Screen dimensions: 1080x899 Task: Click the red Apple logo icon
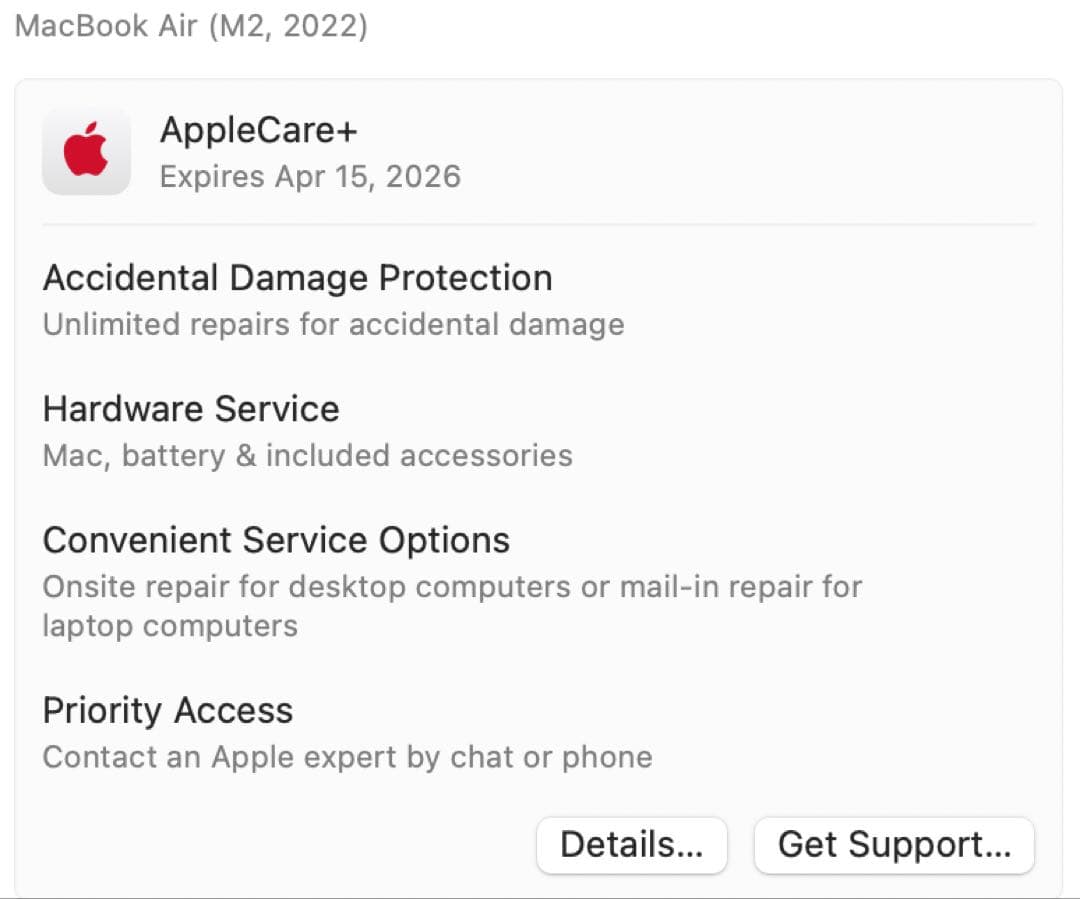coord(86,151)
